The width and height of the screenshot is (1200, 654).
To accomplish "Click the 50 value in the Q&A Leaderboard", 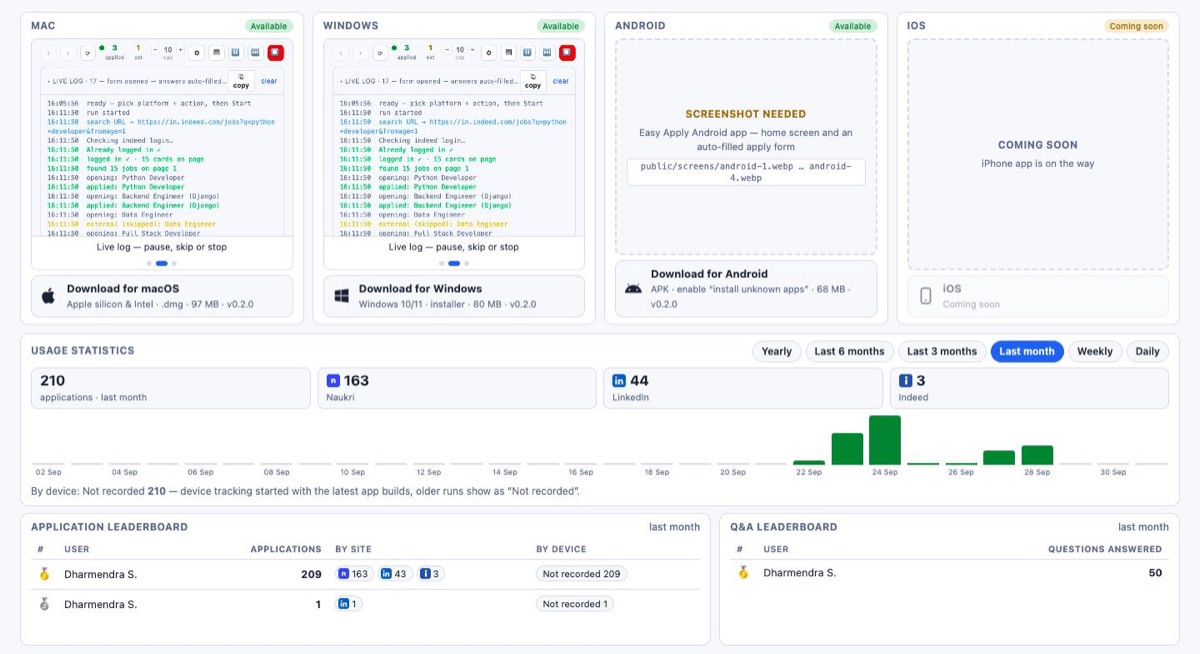I will [x=1155, y=573].
